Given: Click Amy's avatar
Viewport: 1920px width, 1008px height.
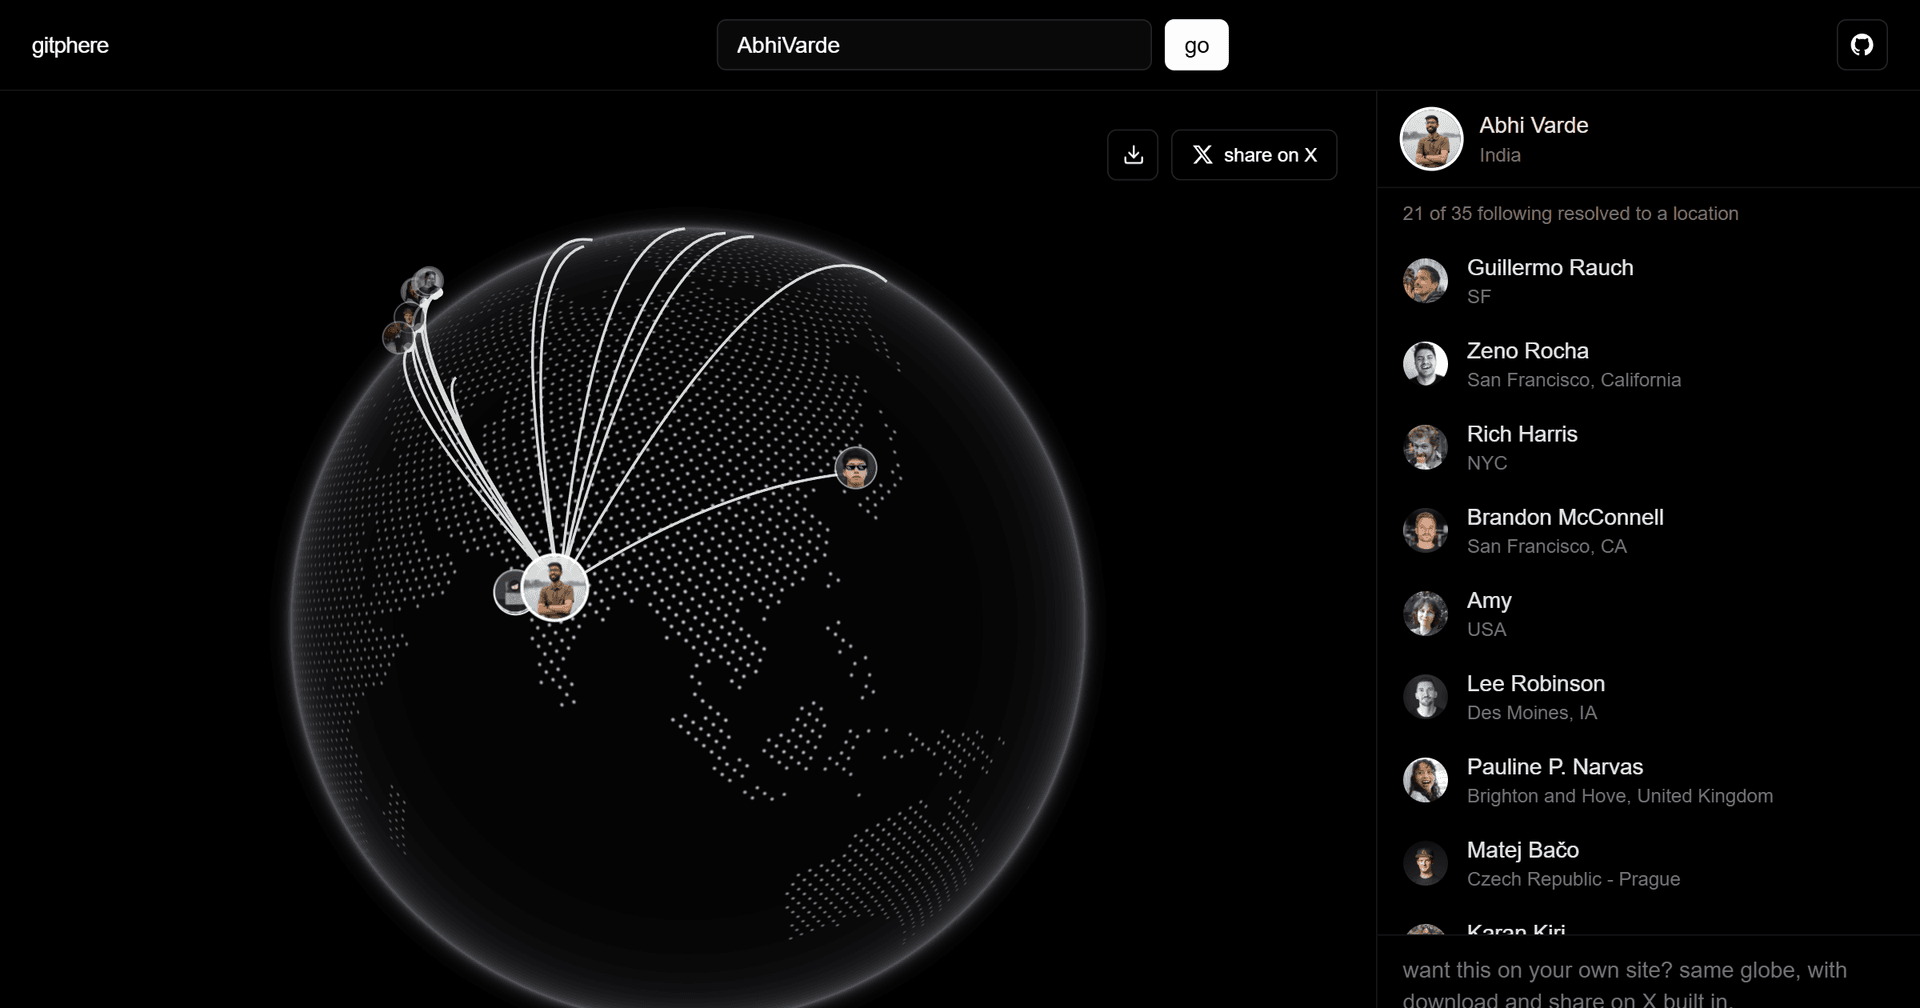Looking at the screenshot, I should pos(1425,613).
